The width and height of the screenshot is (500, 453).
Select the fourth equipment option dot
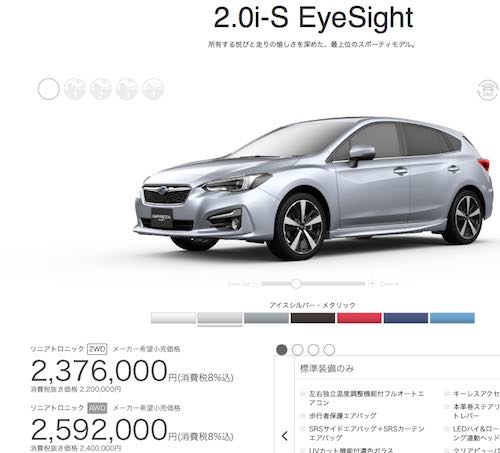[329, 350]
